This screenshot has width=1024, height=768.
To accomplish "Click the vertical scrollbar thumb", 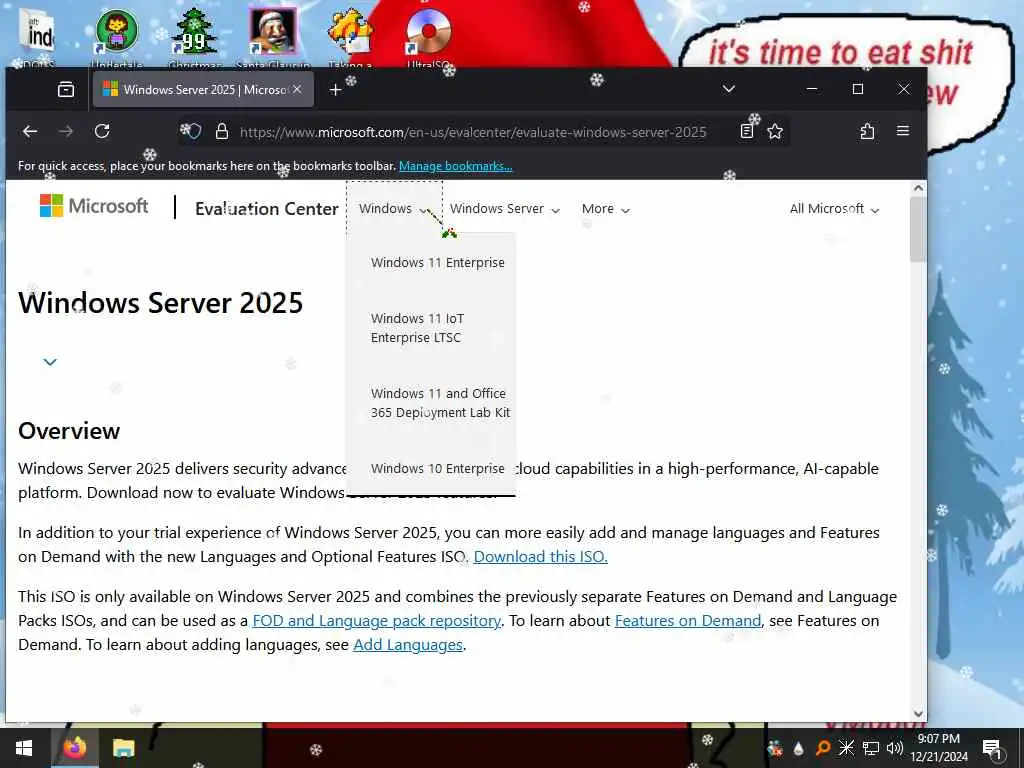I will pyautogui.click(x=918, y=229).
